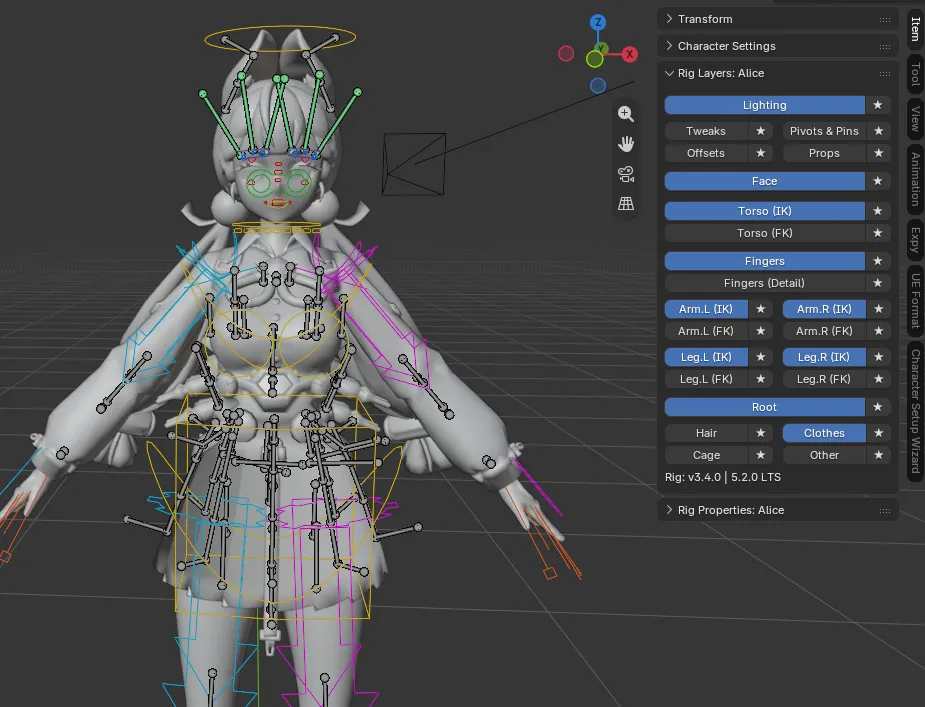Click Rig Layers: Alice panel drag handle dots
Image resolution: width=925 pixels, height=707 pixels.
(x=885, y=74)
